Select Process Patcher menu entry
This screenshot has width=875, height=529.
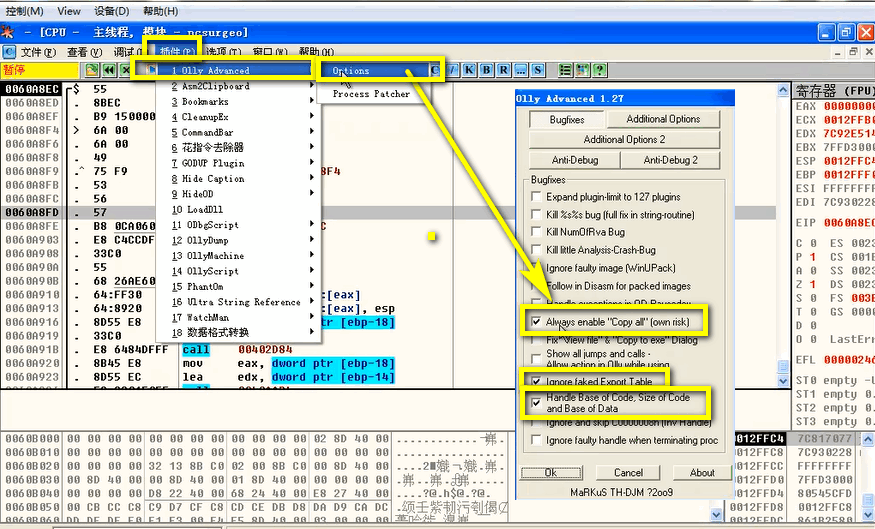click(371, 94)
